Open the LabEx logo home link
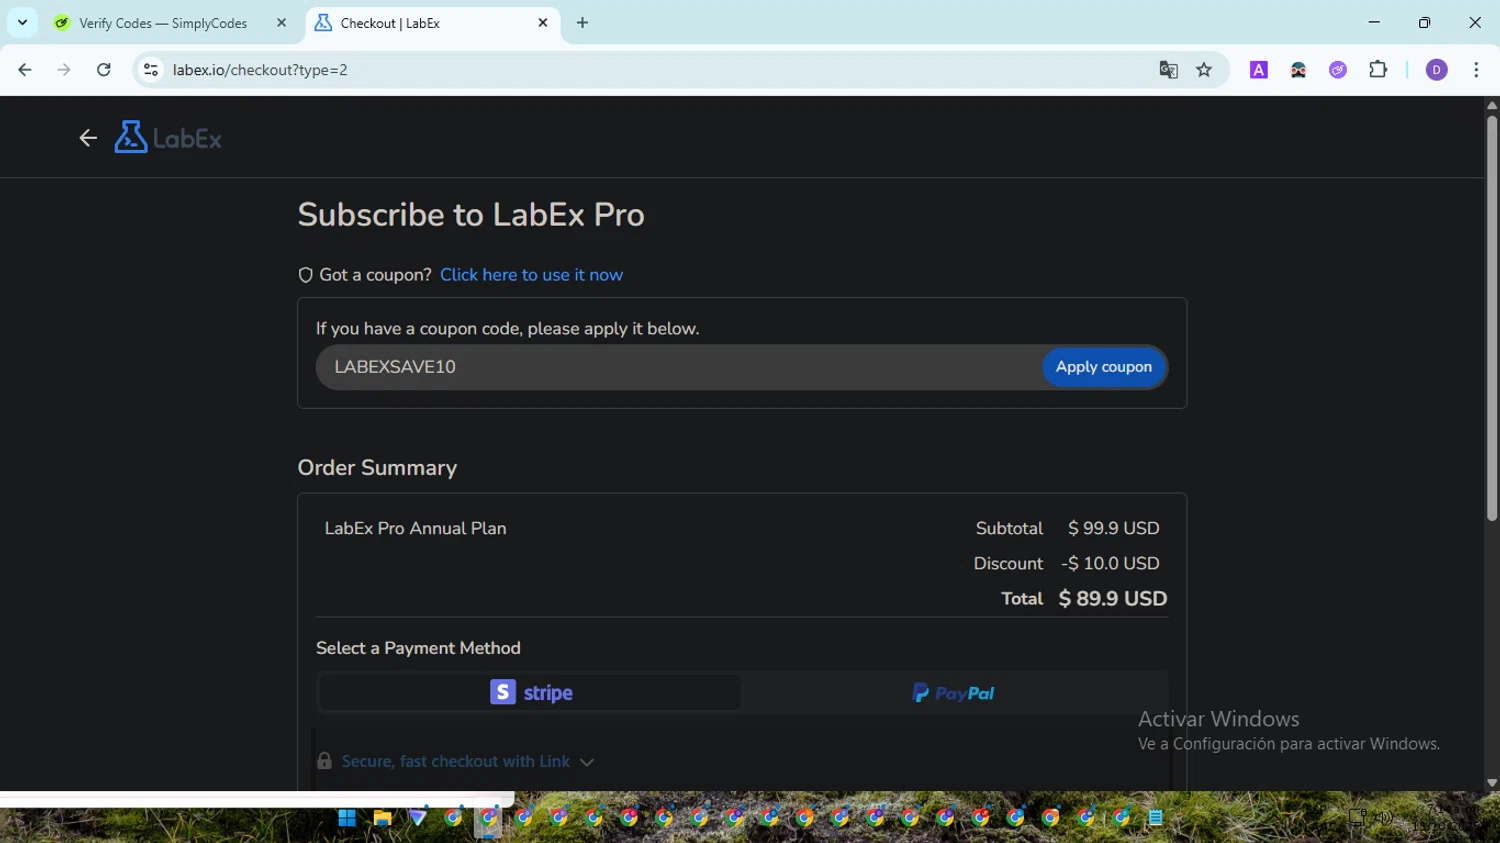This screenshot has height=843, width=1500. click(x=168, y=138)
